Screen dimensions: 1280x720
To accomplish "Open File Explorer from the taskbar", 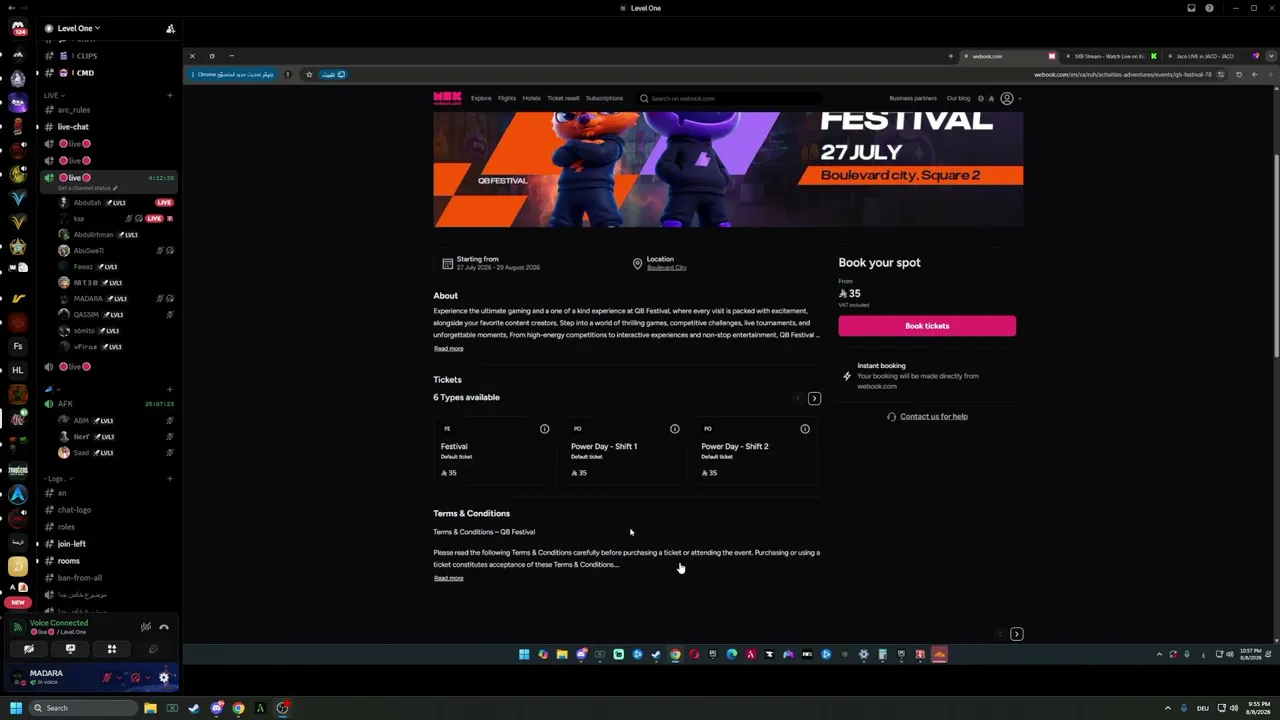I will pos(150,708).
